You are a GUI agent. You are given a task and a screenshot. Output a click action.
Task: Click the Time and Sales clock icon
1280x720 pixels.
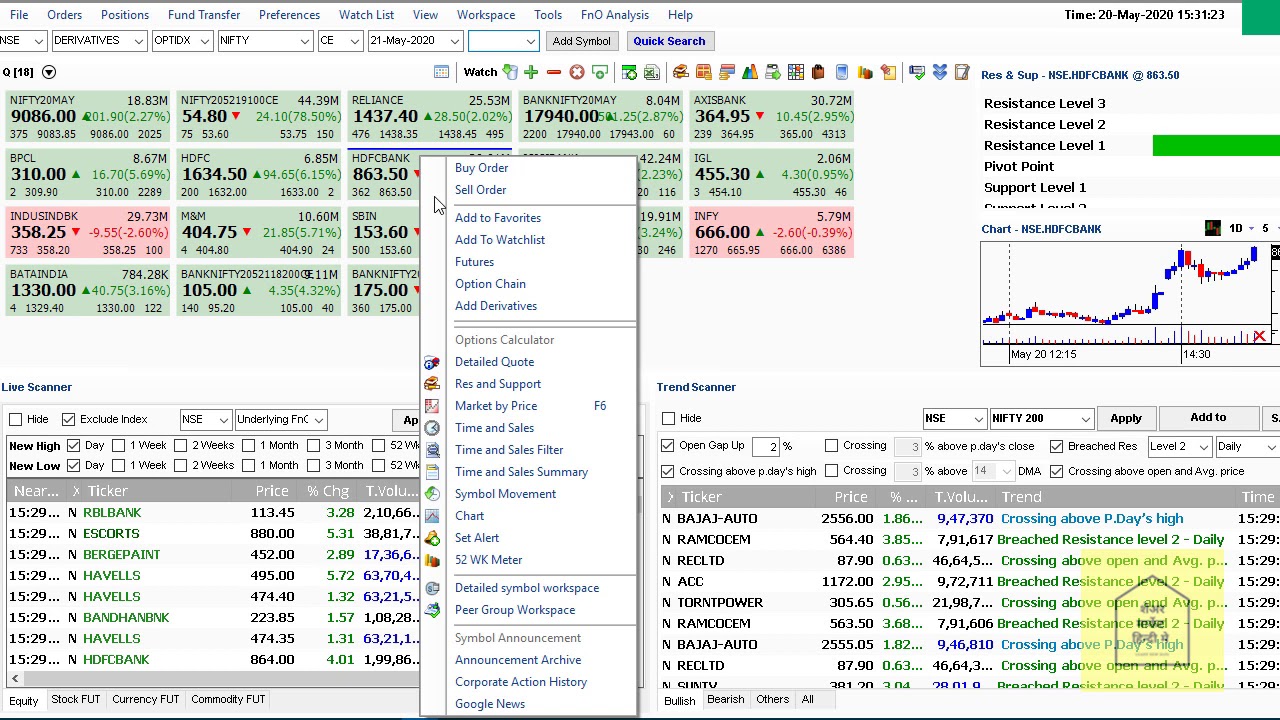[x=432, y=428]
